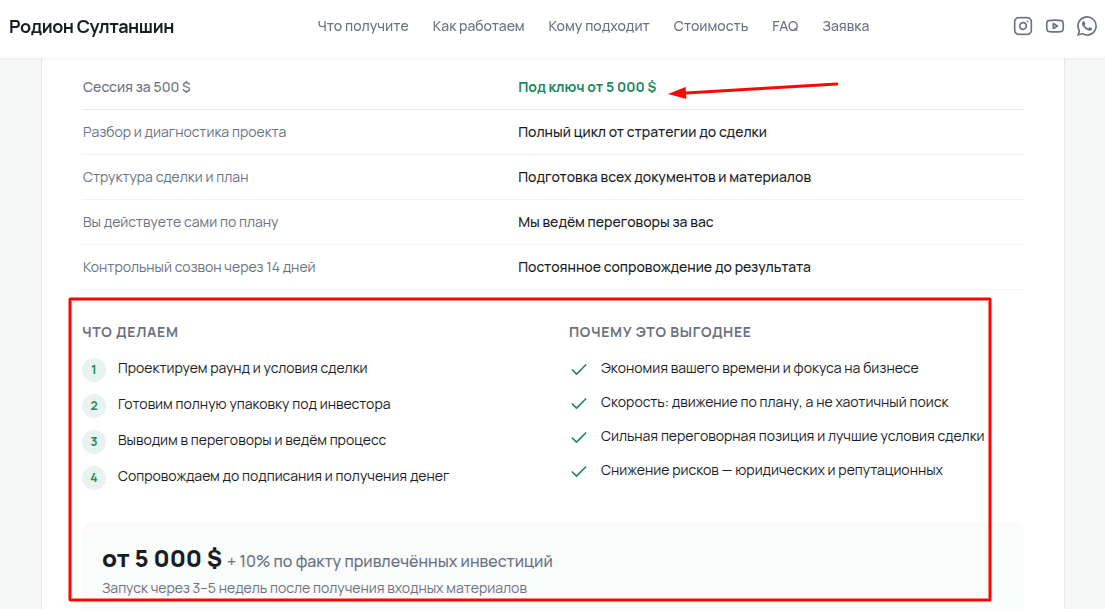Click the 'ЧТО ДЕЛАЕМ' heading
Viewport: 1105px width, 609px height.
pos(130,332)
